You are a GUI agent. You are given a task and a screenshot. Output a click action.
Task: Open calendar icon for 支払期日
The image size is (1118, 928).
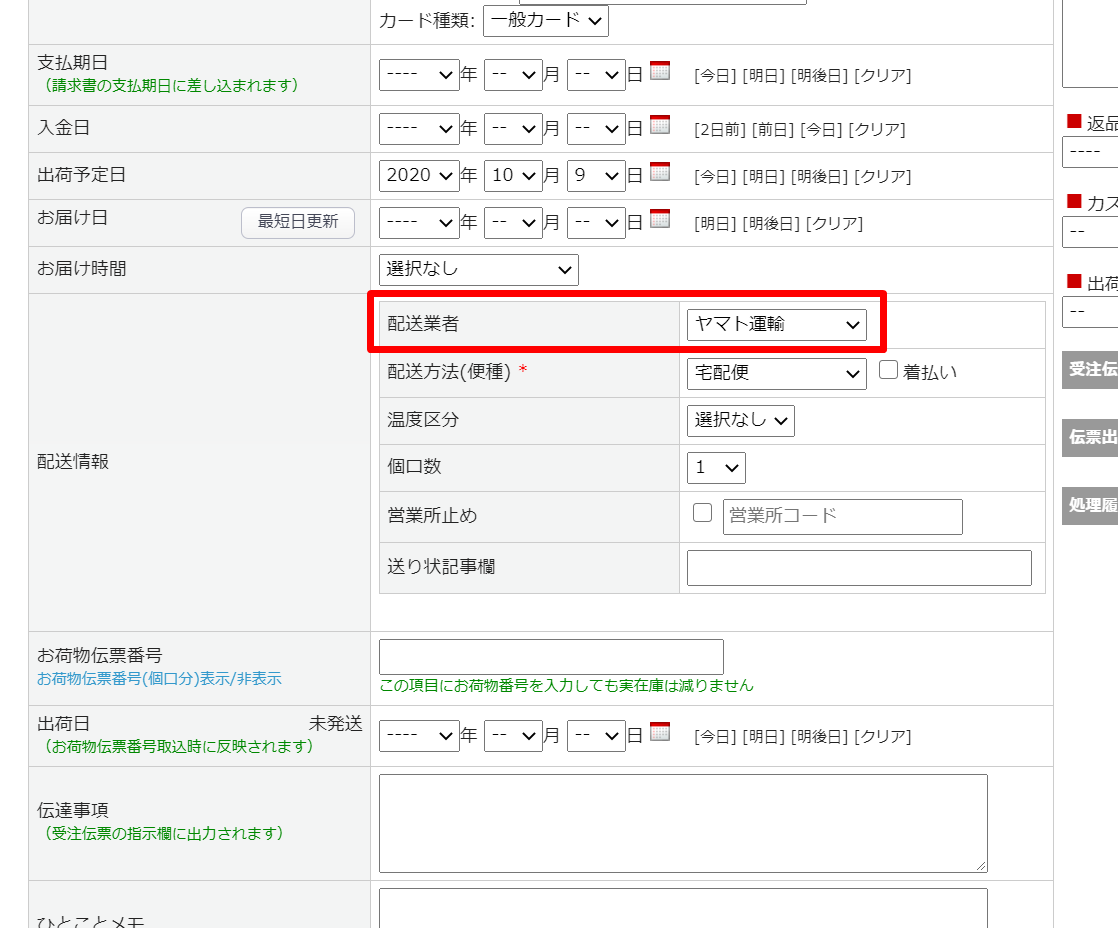tap(660, 71)
